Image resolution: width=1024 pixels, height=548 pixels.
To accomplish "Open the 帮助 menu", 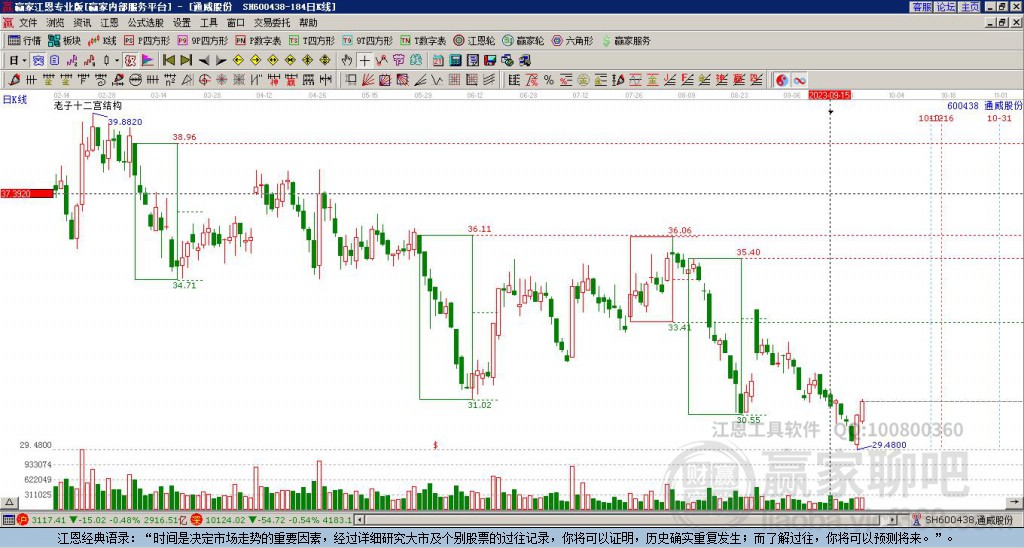I will tap(308, 23).
